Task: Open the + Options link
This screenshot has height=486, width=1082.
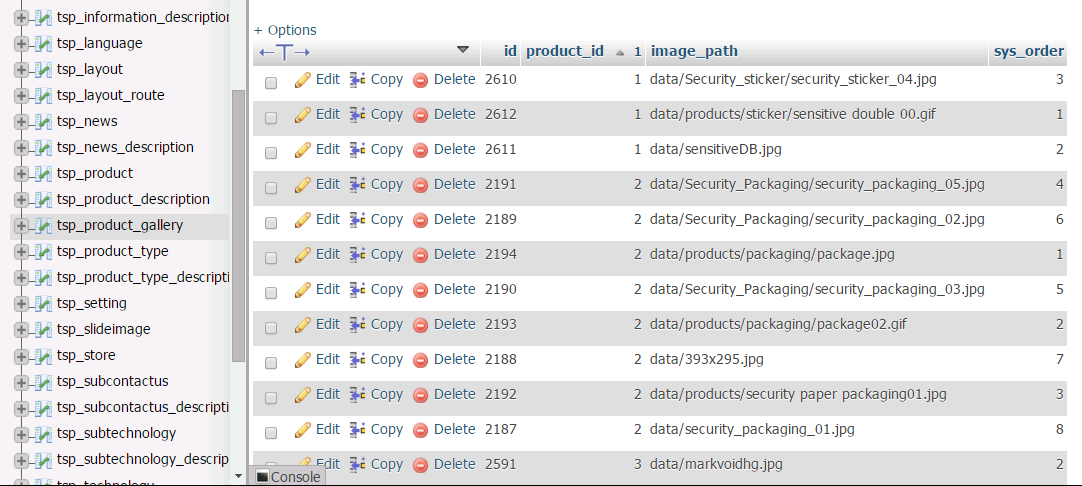Action: click(x=285, y=30)
